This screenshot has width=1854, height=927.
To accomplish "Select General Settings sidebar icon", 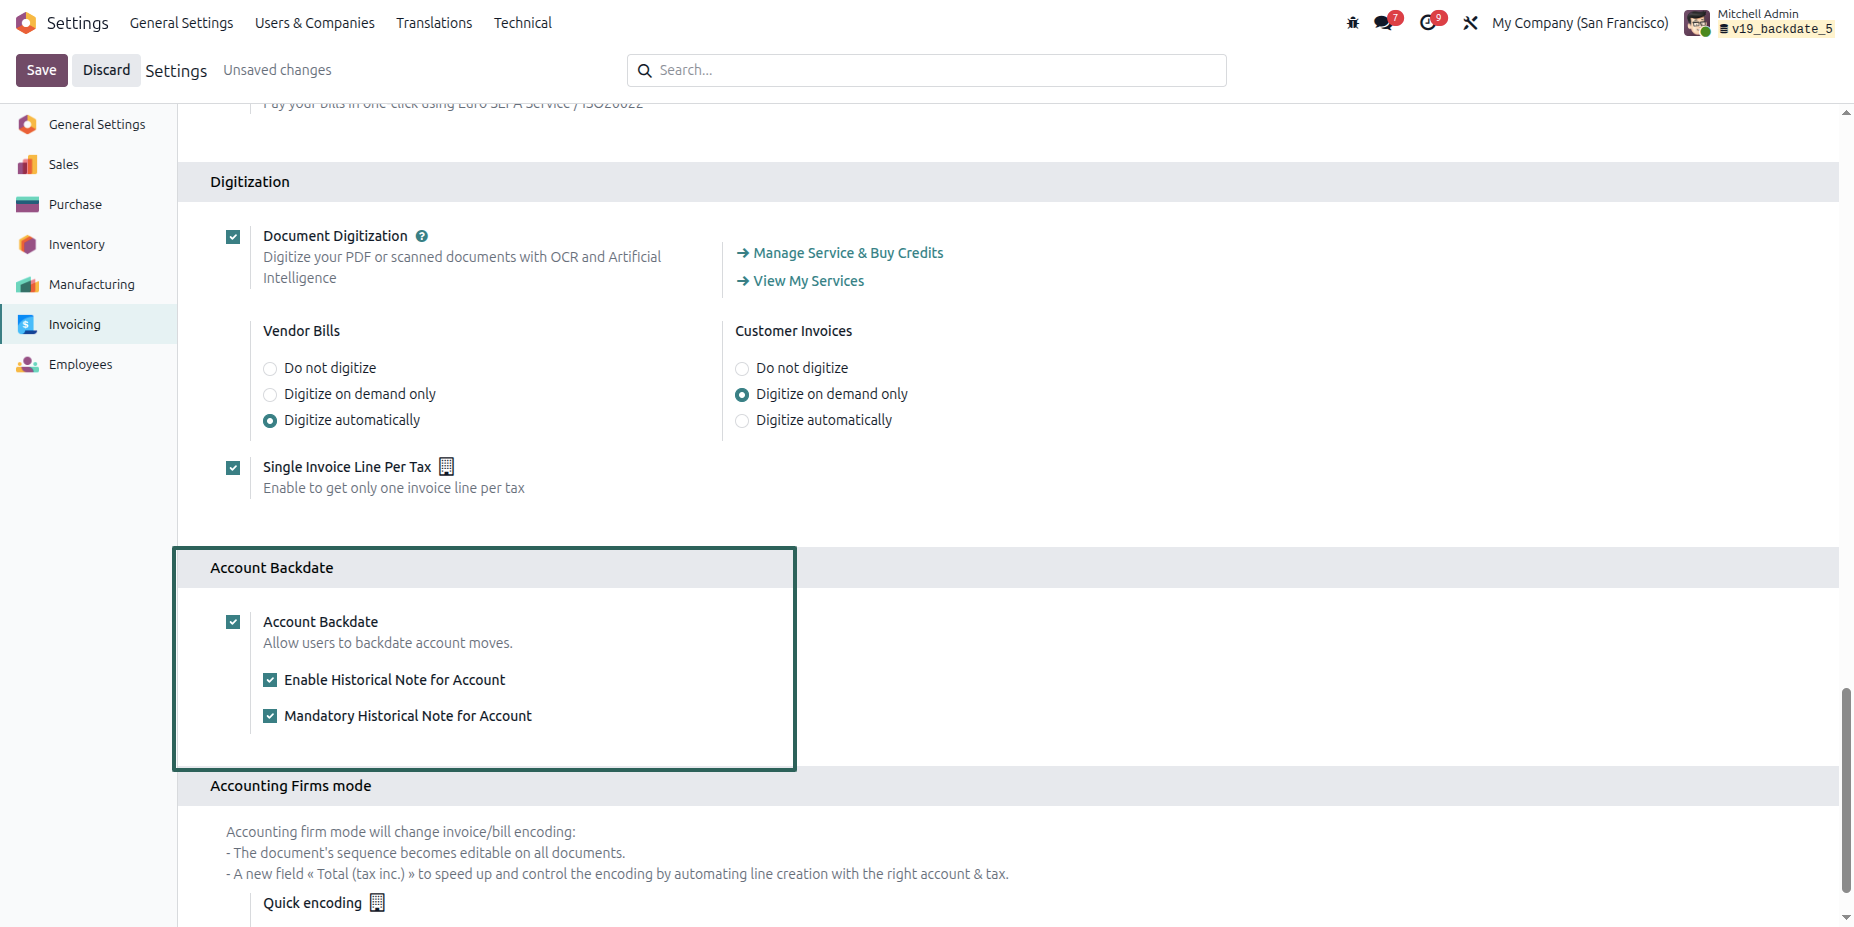I will [28, 124].
